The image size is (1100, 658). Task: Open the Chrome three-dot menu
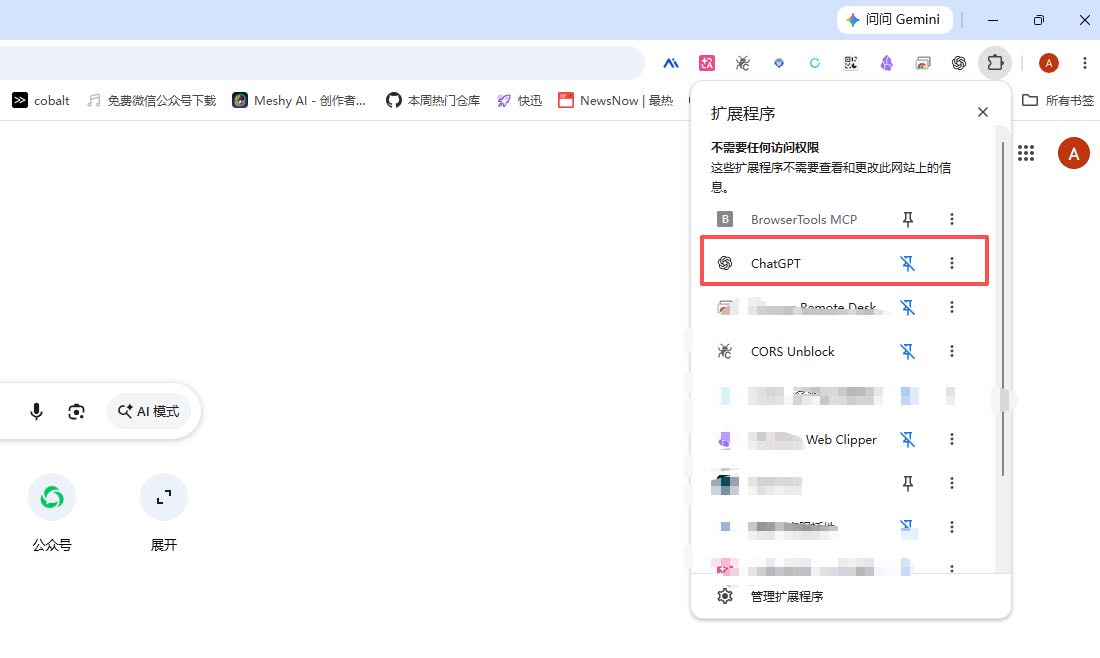pyautogui.click(x=1085, y=63)
